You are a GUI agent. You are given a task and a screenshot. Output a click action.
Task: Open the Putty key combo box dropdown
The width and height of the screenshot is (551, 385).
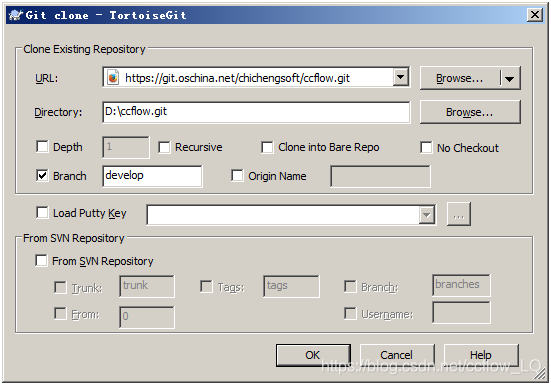tap(427, 215)
